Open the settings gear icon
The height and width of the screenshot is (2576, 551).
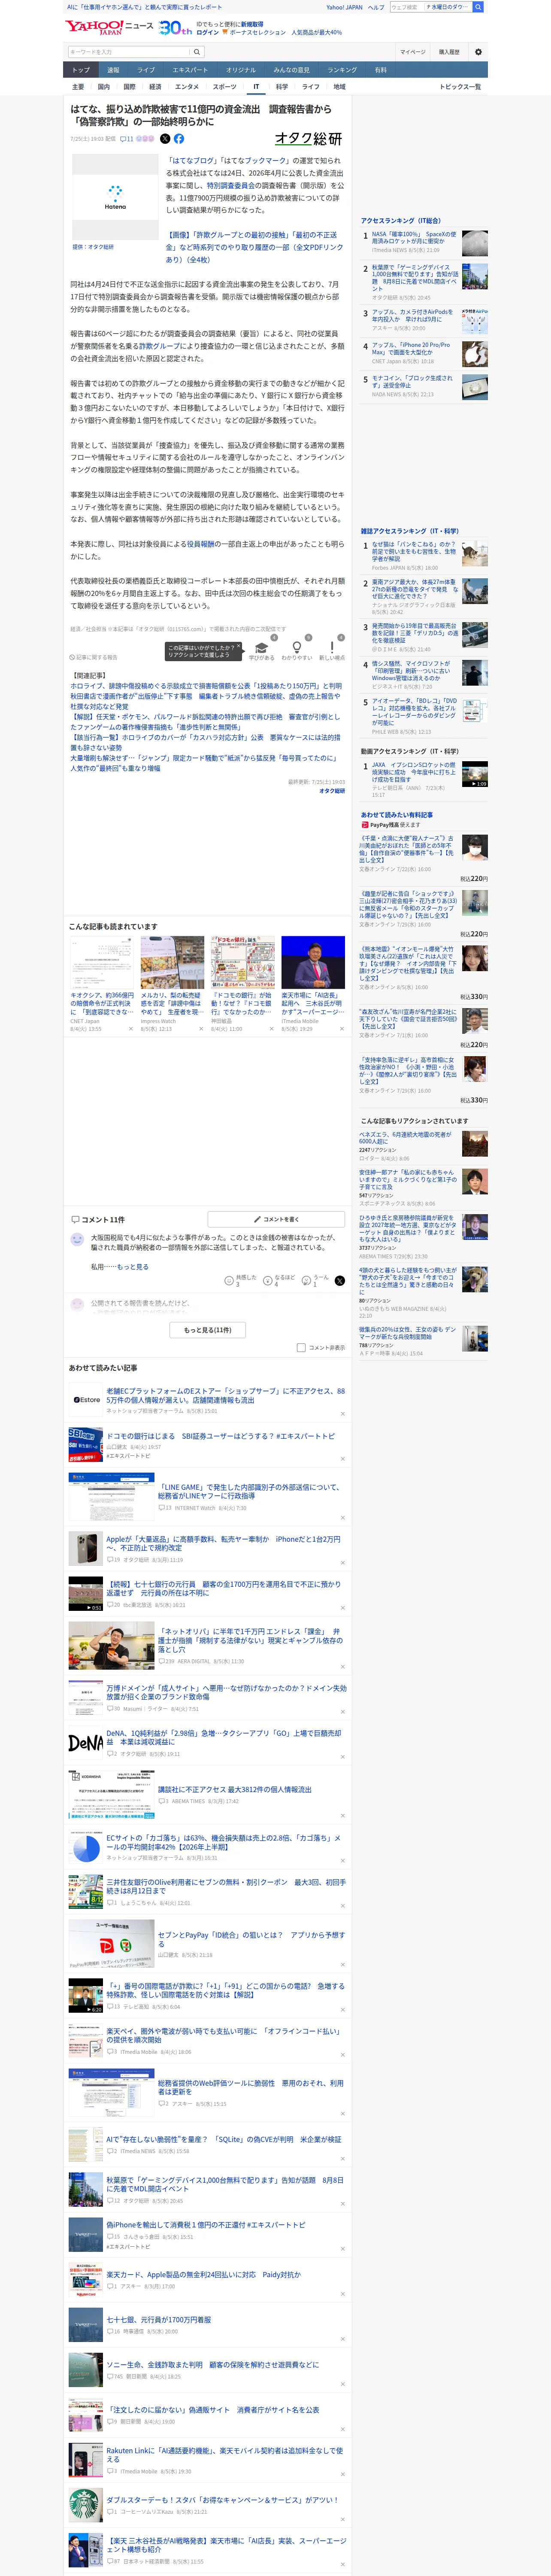(x=478, y=52)
